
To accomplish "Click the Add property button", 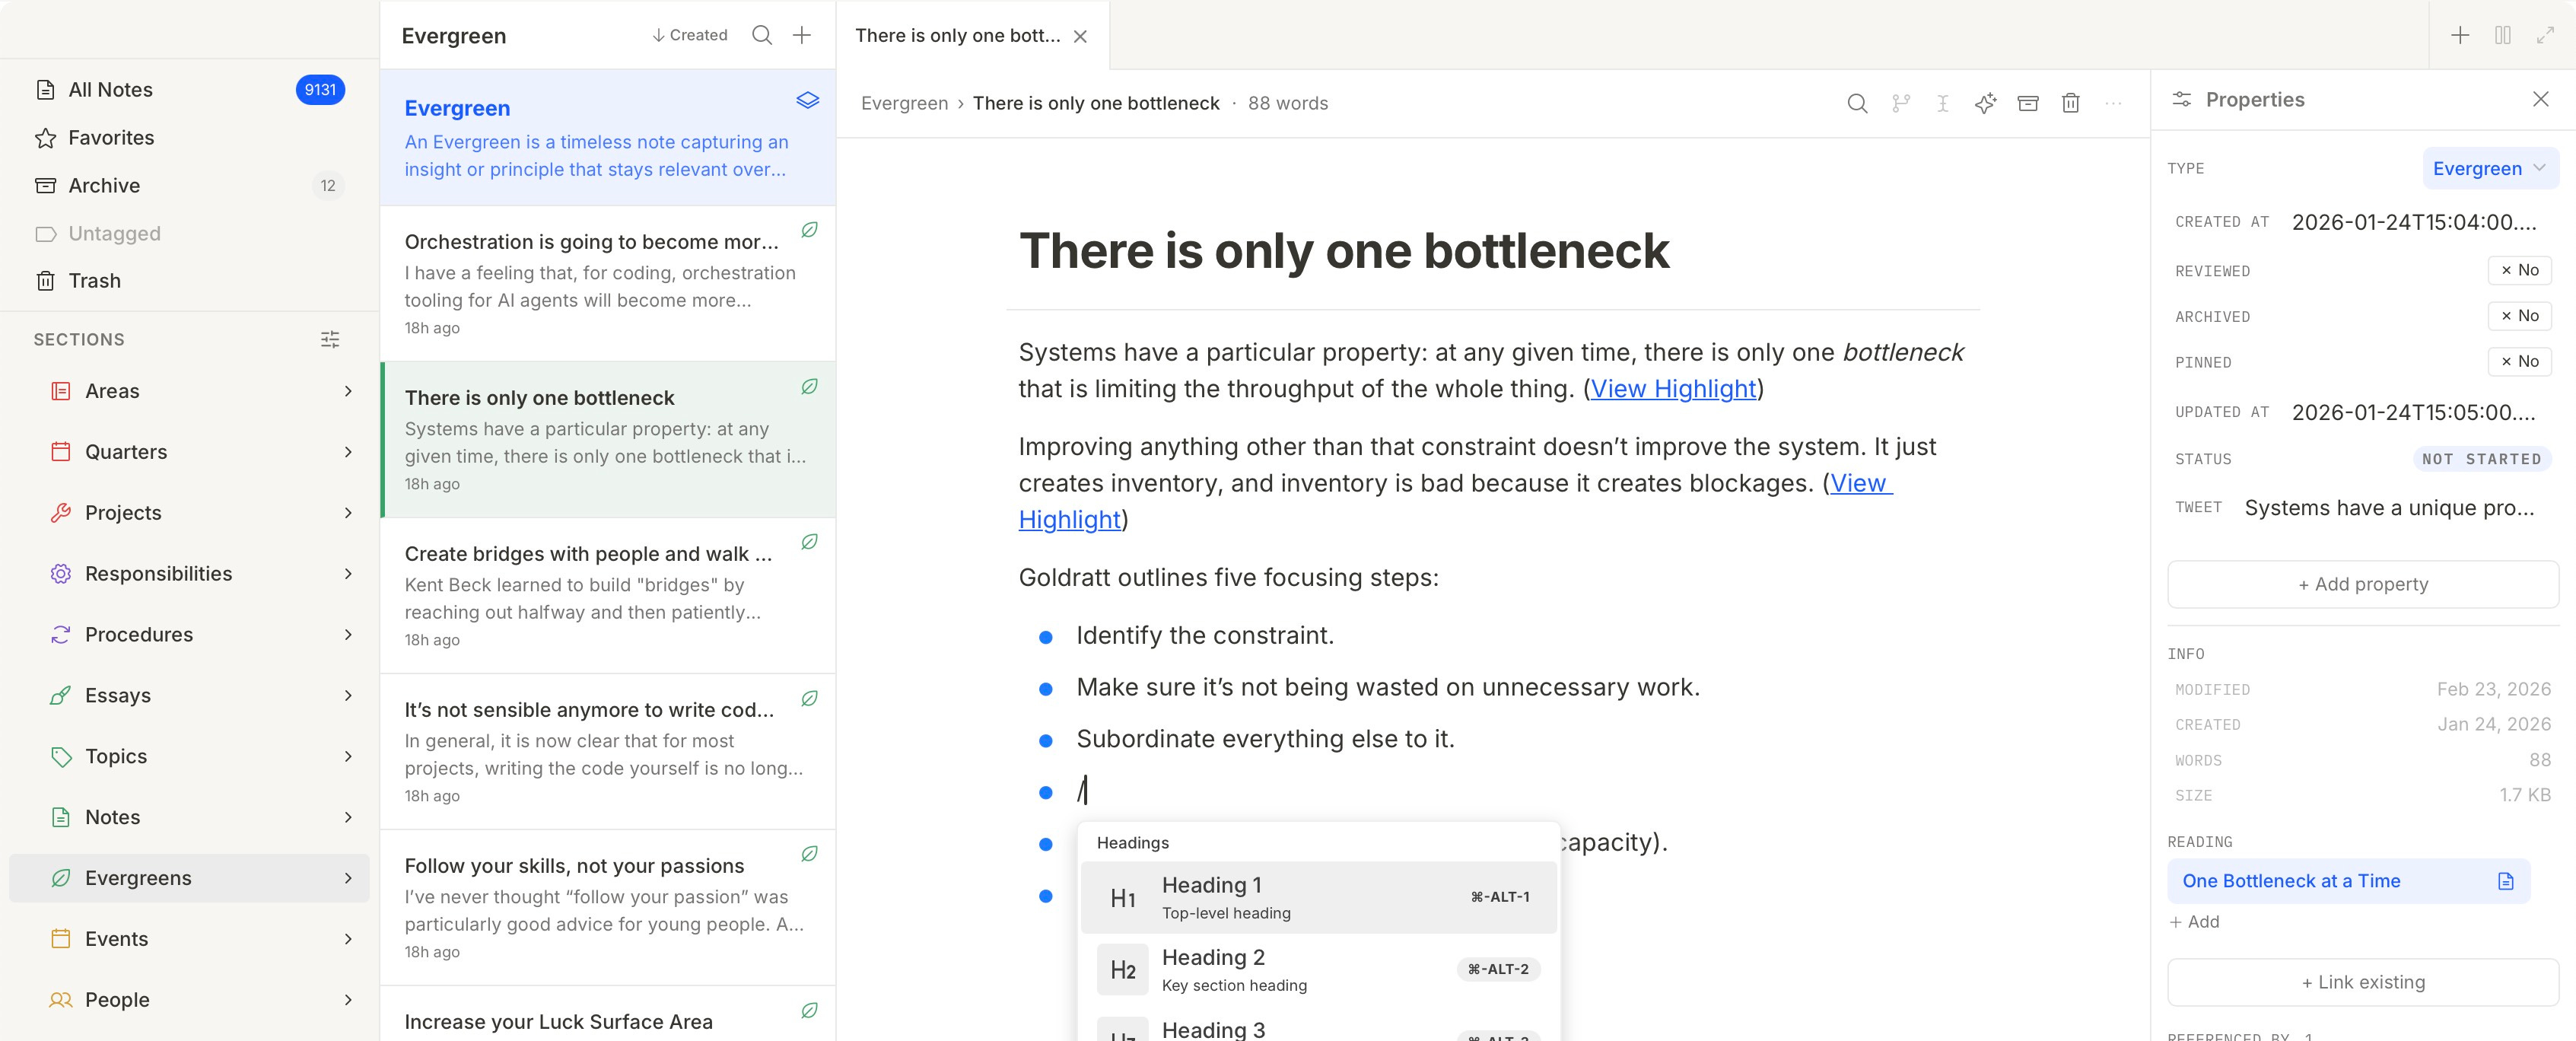I will pyautogui.click(x=2362, y=584).
